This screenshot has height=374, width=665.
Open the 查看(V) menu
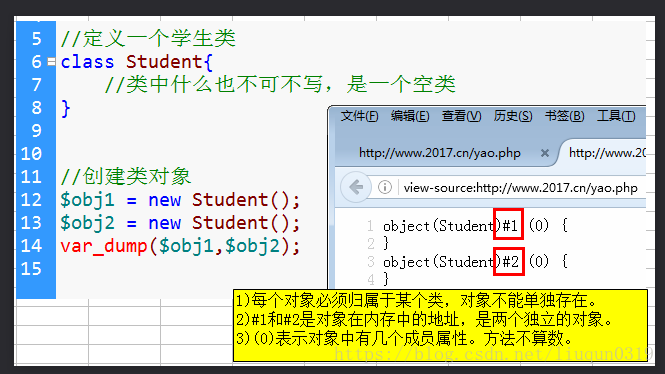[x=461, y=116]
